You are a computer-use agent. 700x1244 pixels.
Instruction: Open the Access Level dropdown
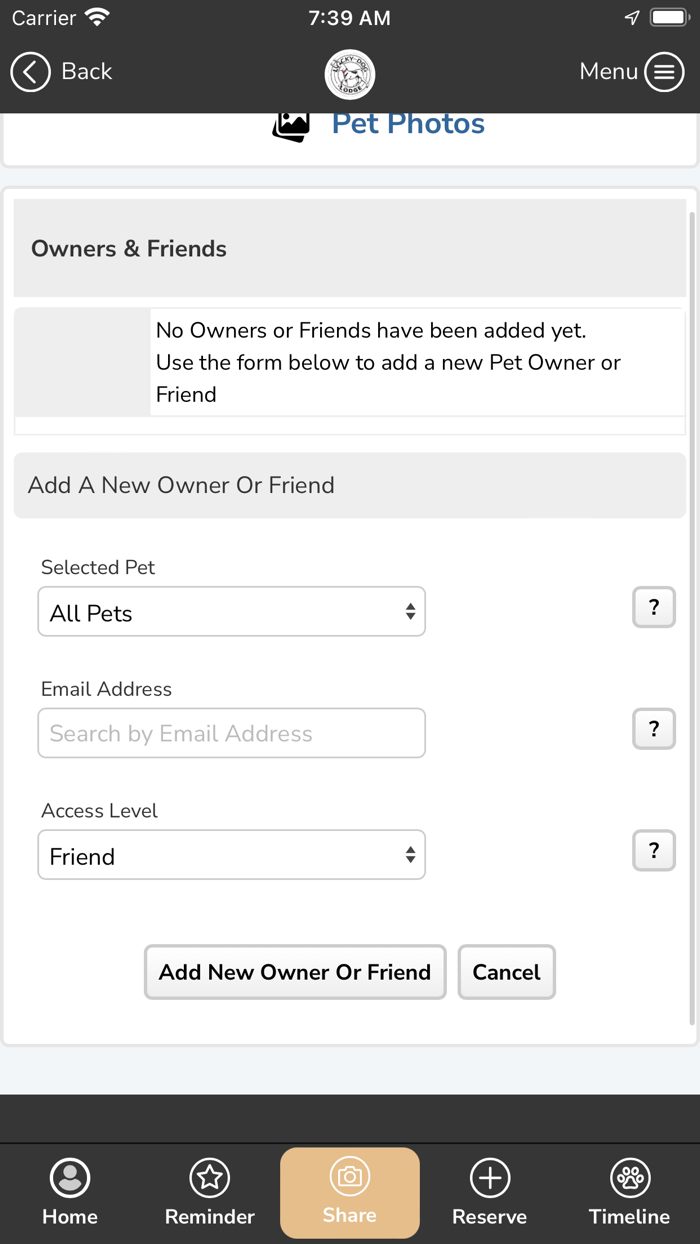[x=231, y=855]
